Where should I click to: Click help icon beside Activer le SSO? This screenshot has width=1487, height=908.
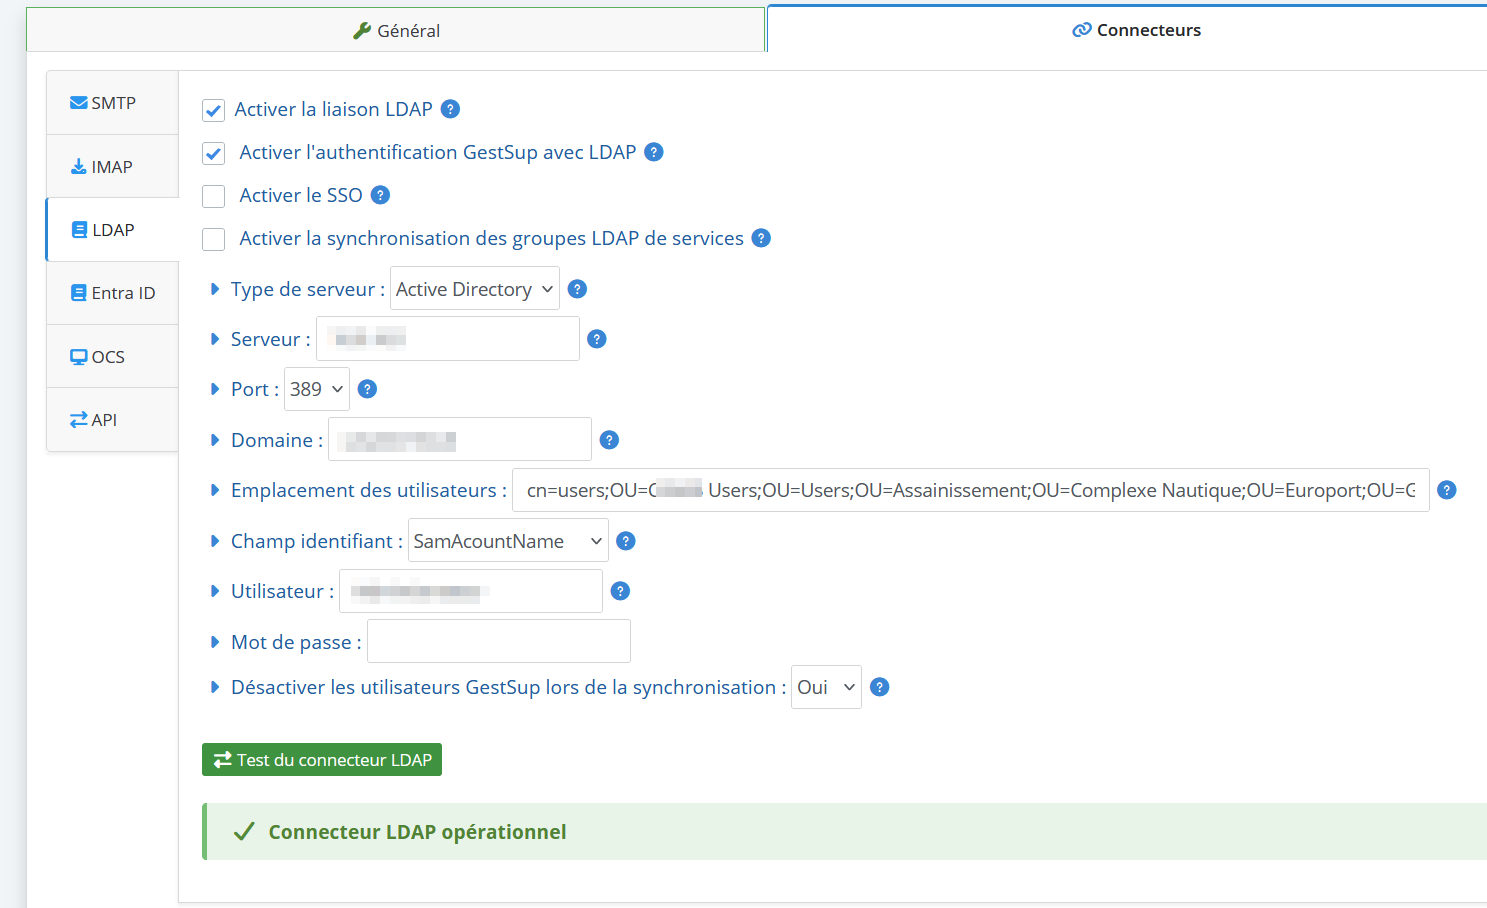380,195
